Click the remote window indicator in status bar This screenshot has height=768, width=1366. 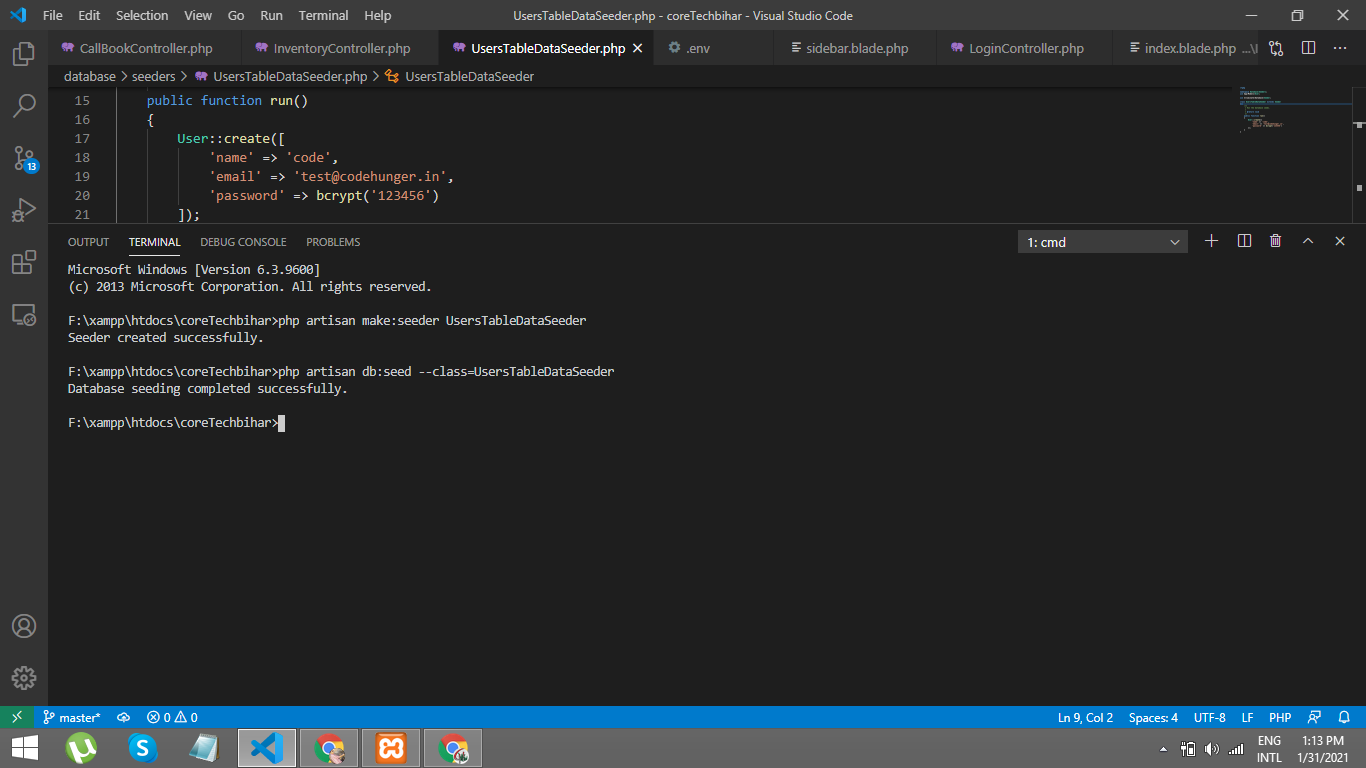point(17,717)
